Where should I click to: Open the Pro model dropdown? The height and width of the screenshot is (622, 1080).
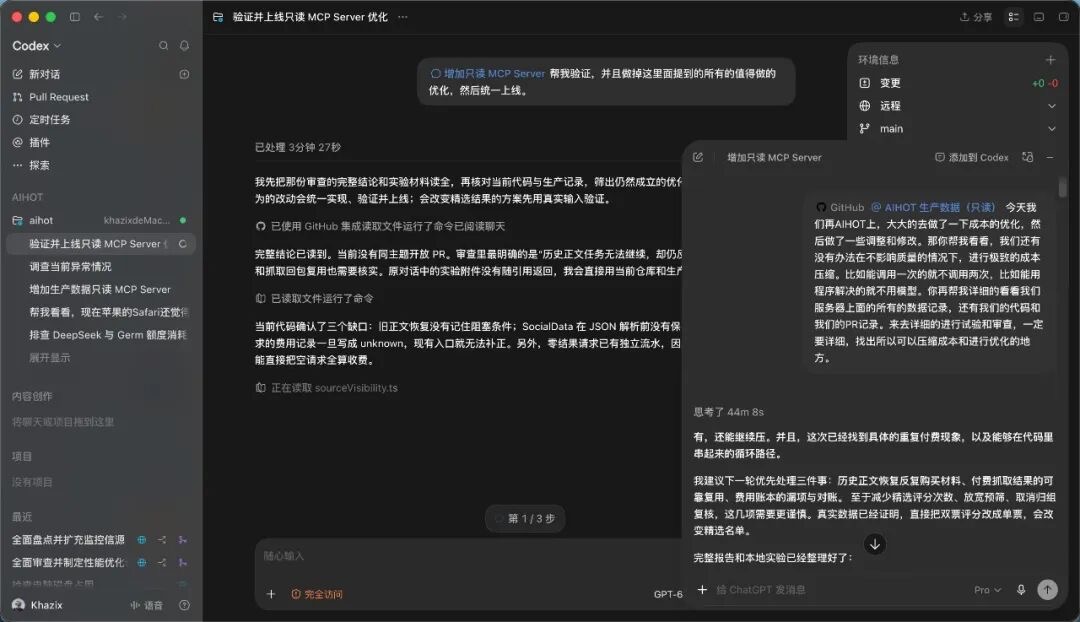point(987,590)
